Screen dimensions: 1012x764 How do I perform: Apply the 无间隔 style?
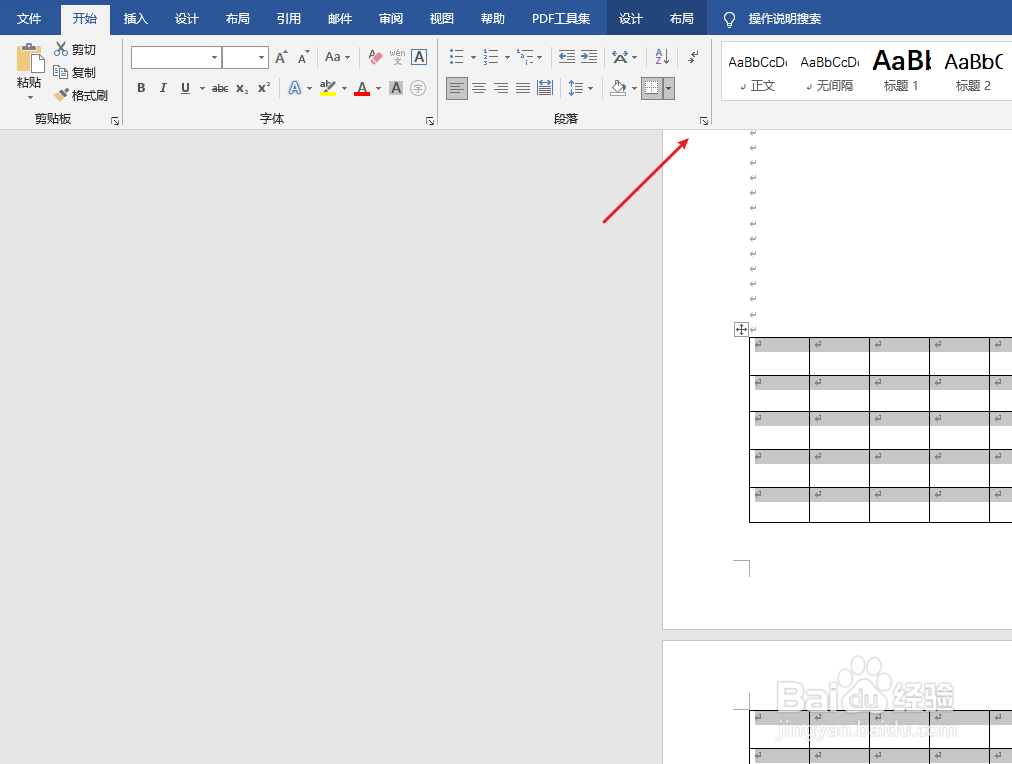(x=830, y=72)
